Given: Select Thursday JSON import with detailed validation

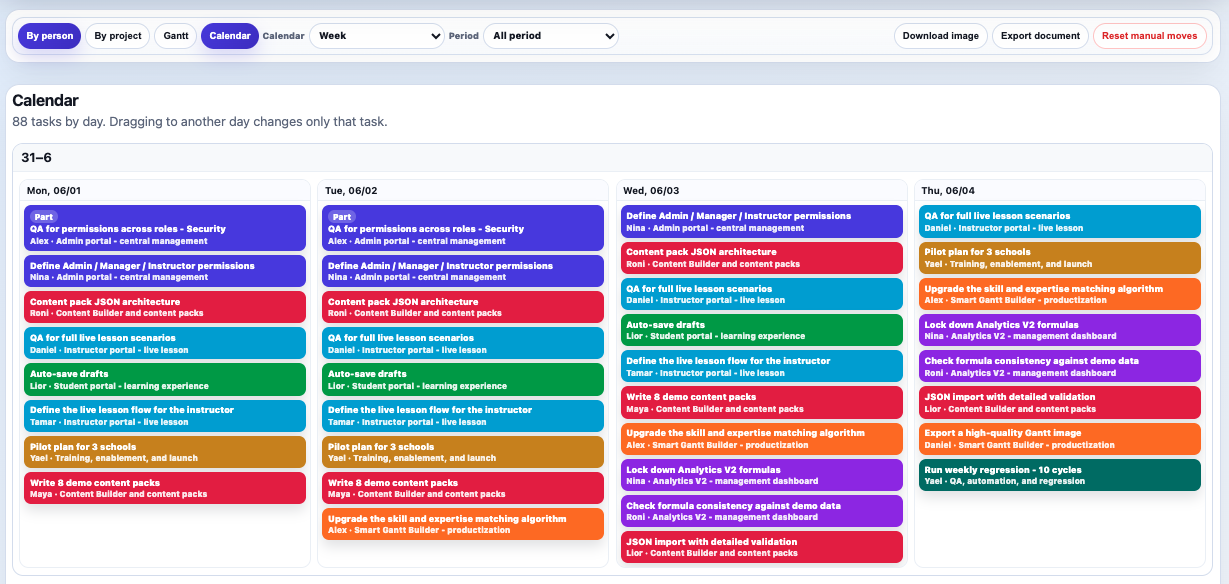Looking at the screenshot, I should coord(1059,402).
